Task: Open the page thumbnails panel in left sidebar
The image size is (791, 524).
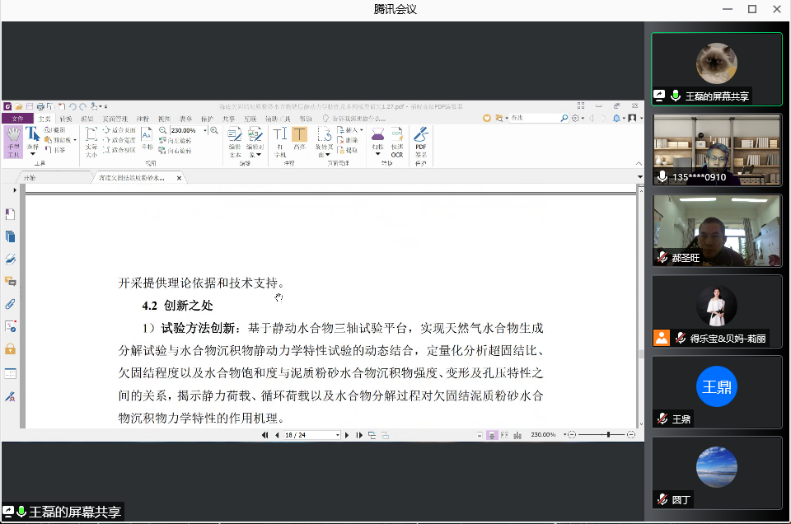Action: [x=10, y=237]
